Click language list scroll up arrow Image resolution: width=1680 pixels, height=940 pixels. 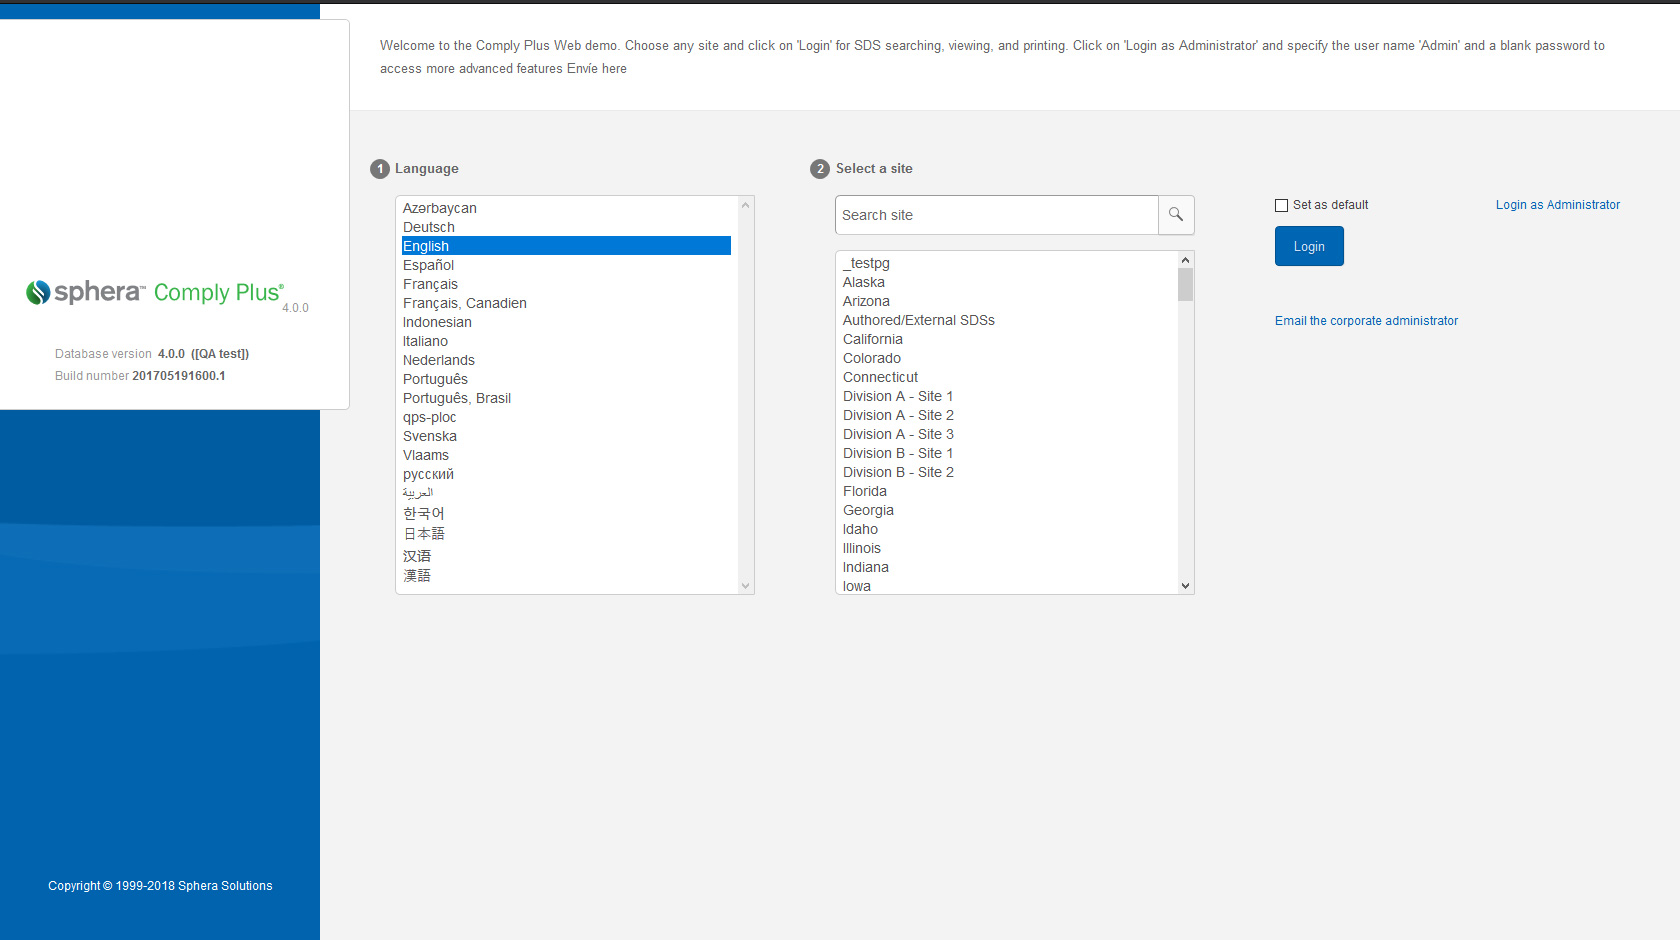pos(745,205)
